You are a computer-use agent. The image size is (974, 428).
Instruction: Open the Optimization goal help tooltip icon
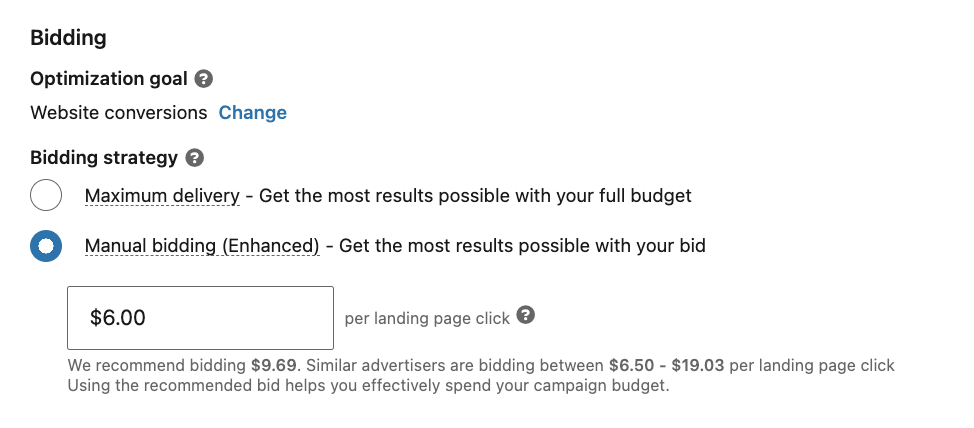coord(203,79)
